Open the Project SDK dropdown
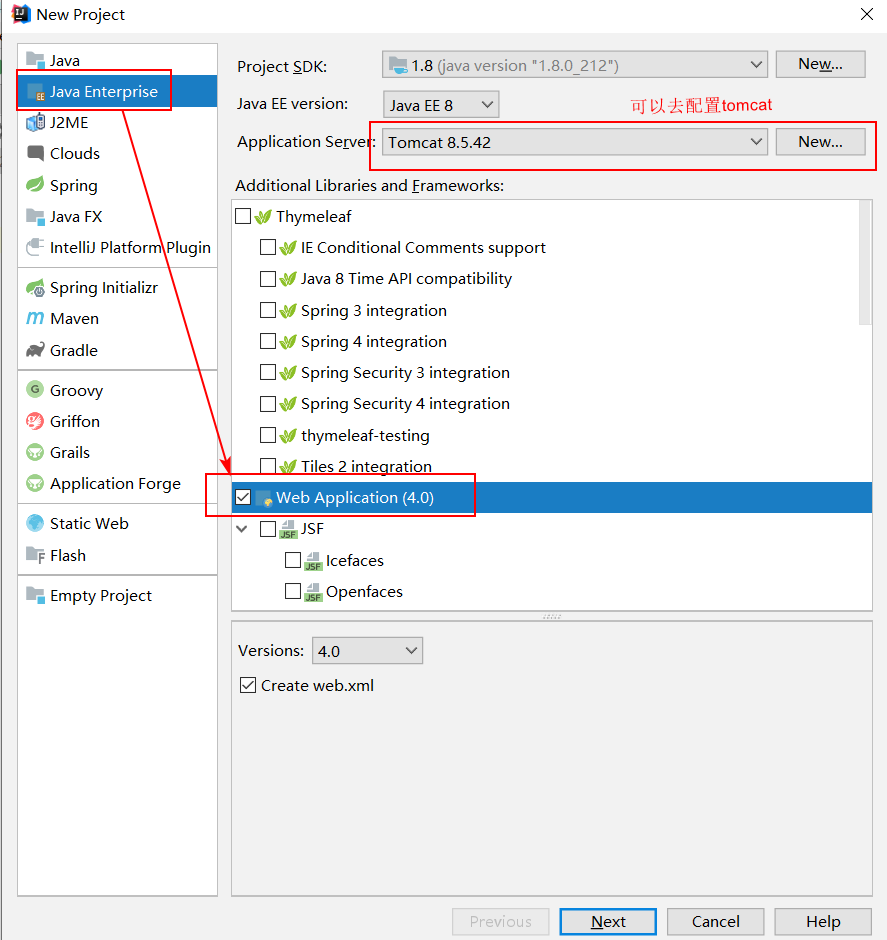The width and height of the screenshot is (887, 940). pyautogui.click(x=575, y=65)
